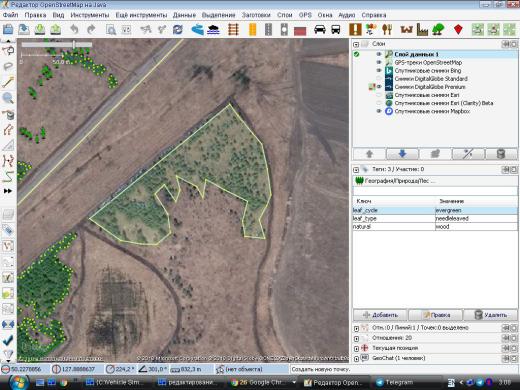Select the bus preset icon
520x390 pixels.
point(336,30)
